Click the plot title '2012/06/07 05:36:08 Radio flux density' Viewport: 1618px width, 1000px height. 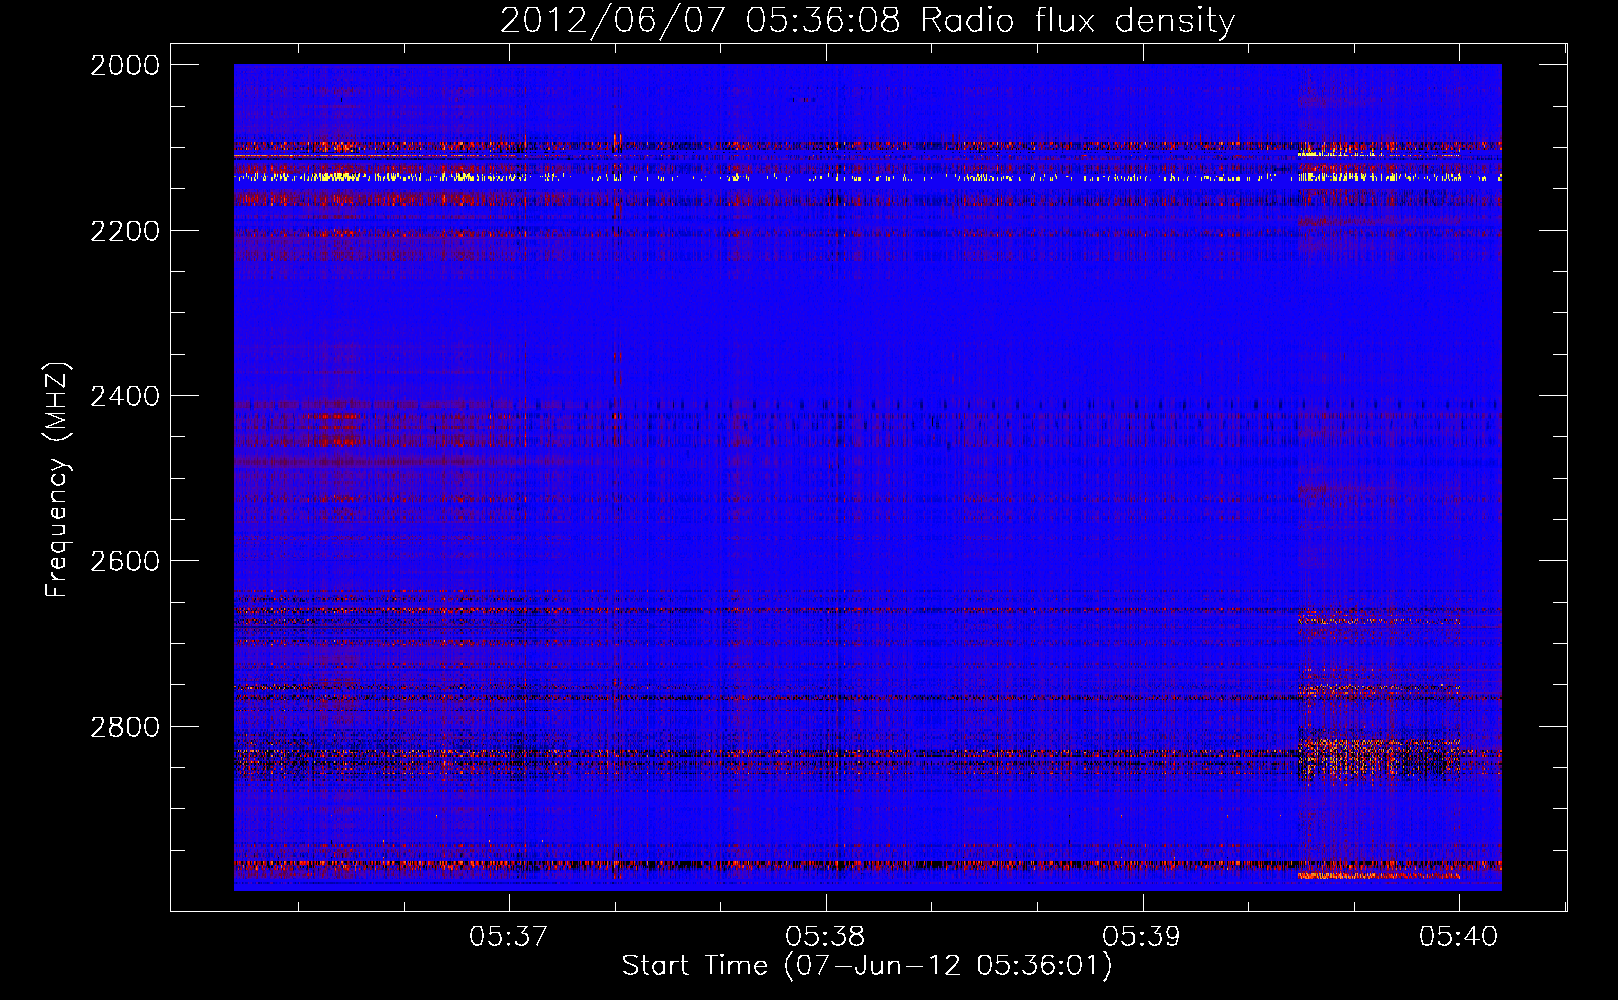867,20
